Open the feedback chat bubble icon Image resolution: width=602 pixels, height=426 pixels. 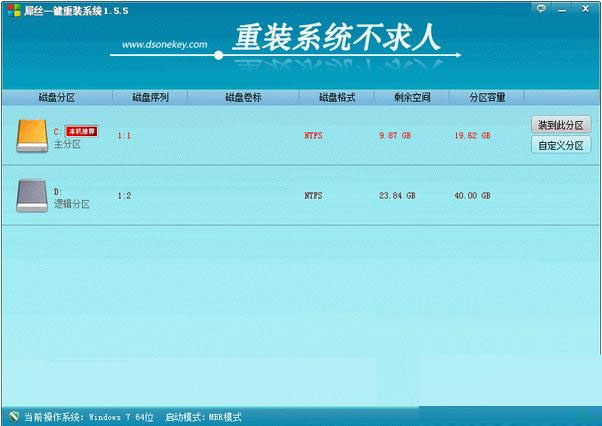541,9
